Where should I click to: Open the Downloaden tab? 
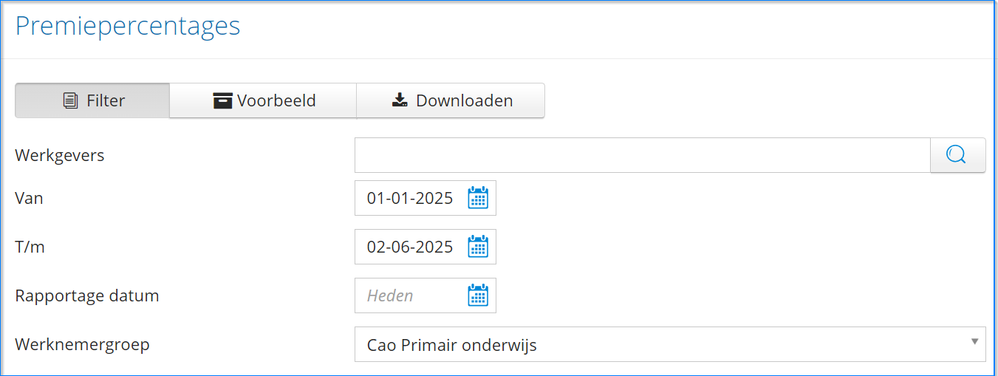[450, 101]
